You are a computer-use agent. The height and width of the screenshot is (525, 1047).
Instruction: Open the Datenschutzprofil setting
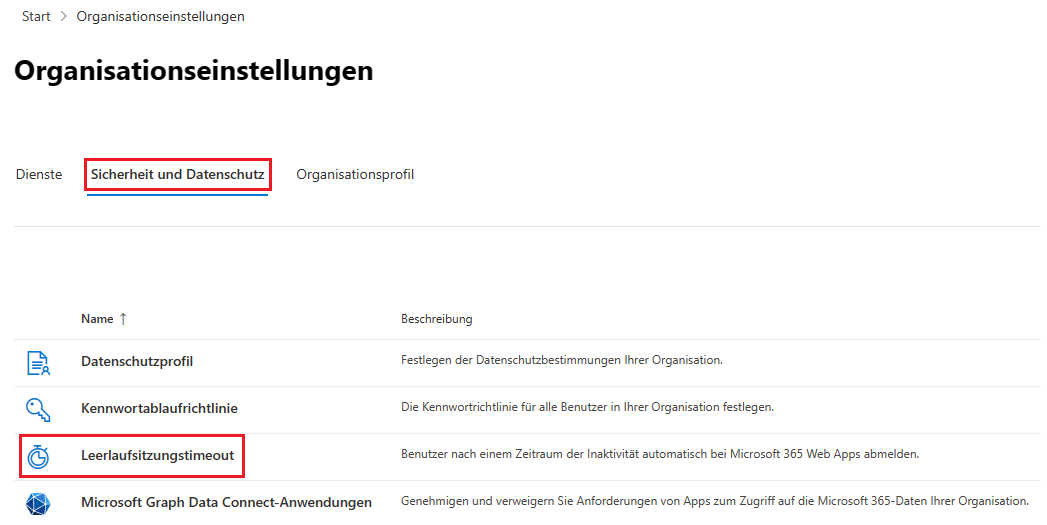tap(137, 361)
